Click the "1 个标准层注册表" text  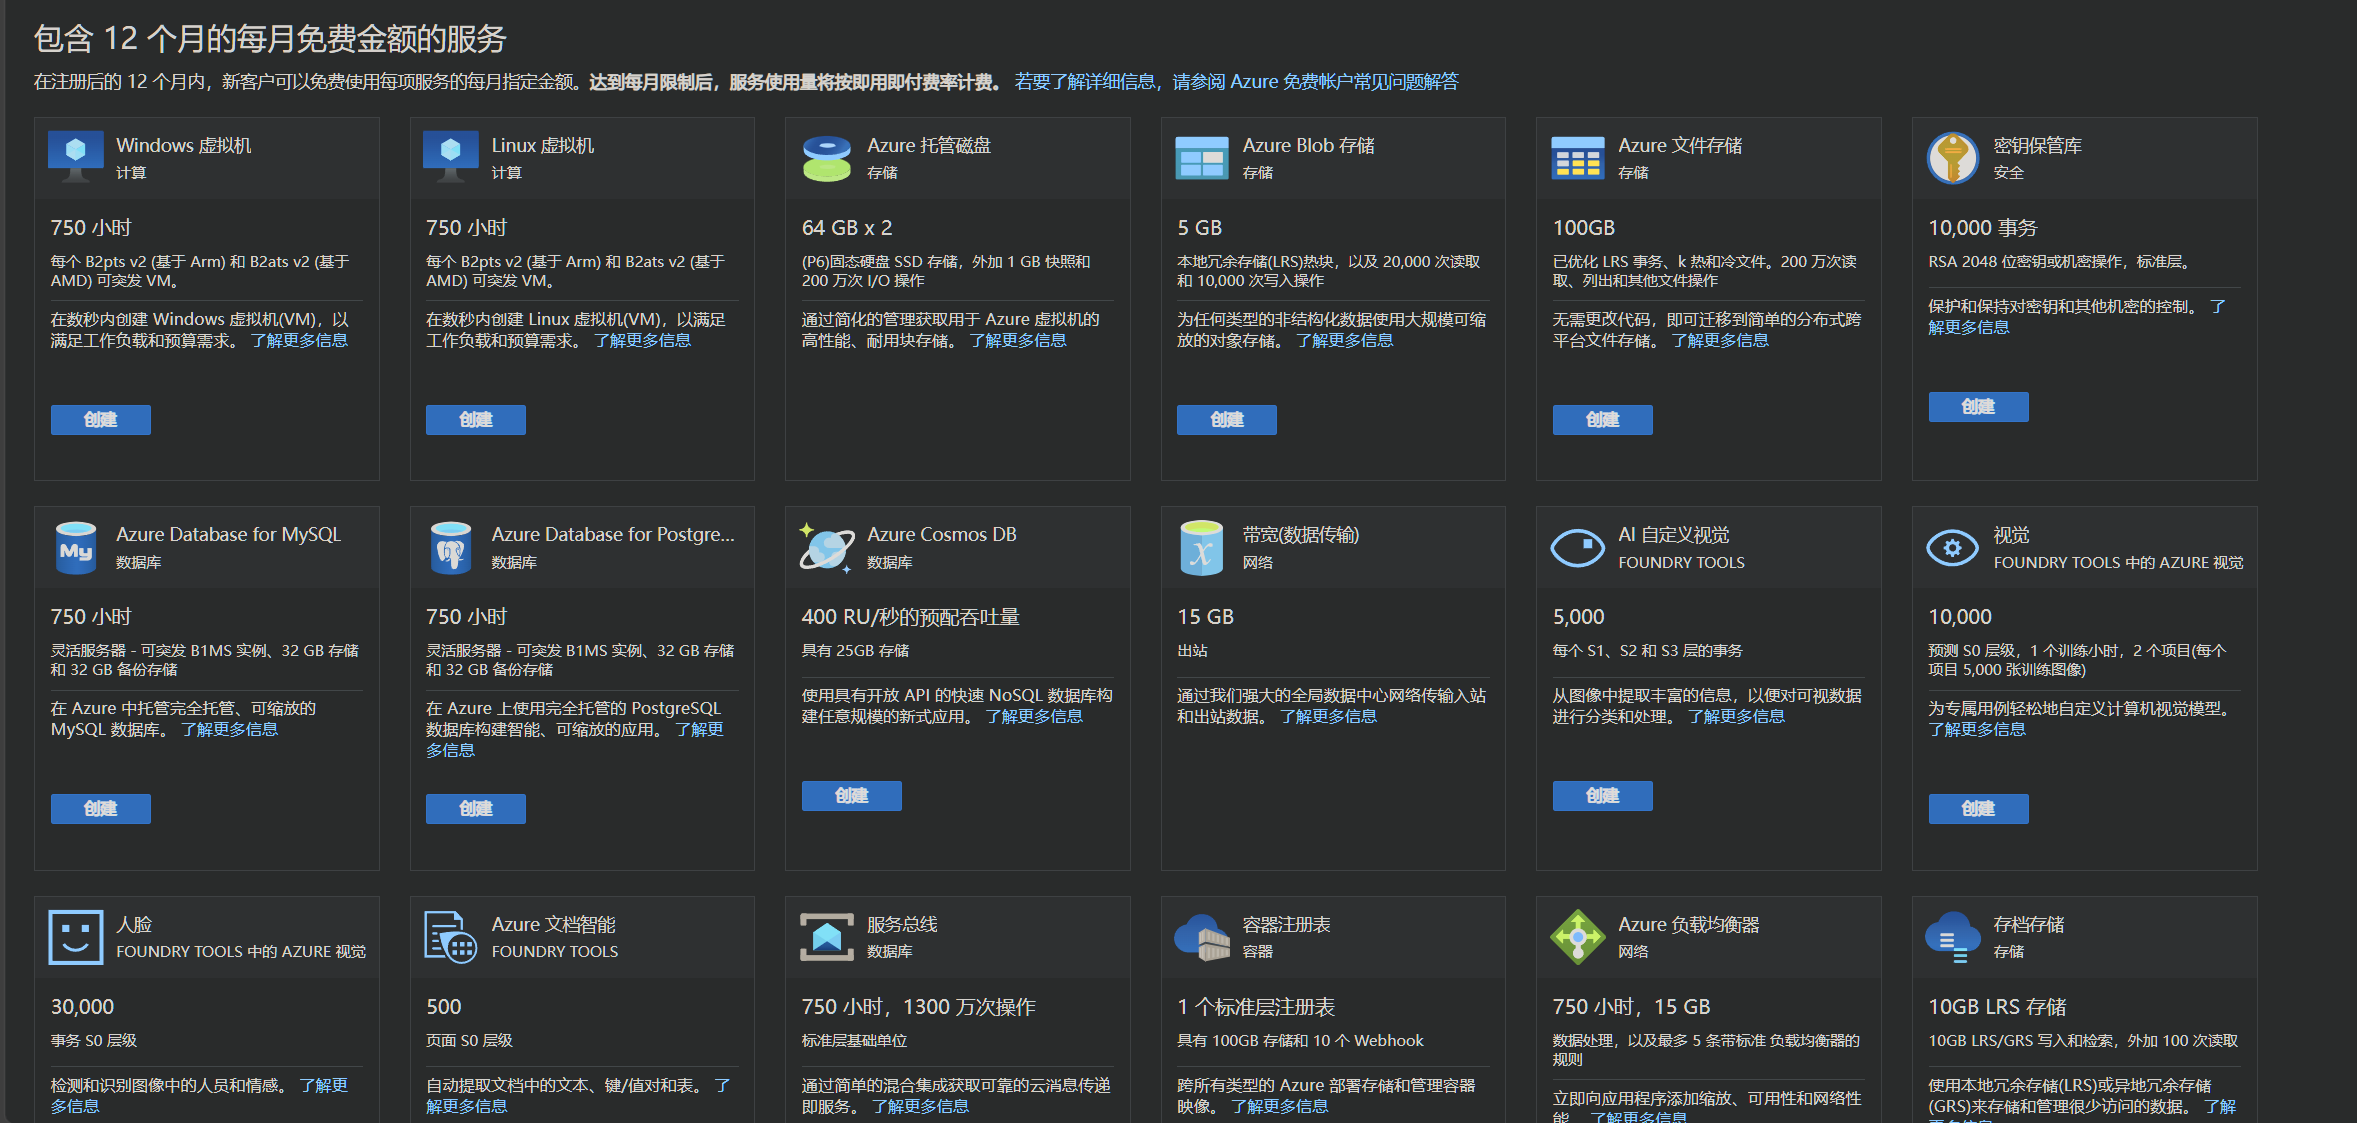click(1256, 1007)
